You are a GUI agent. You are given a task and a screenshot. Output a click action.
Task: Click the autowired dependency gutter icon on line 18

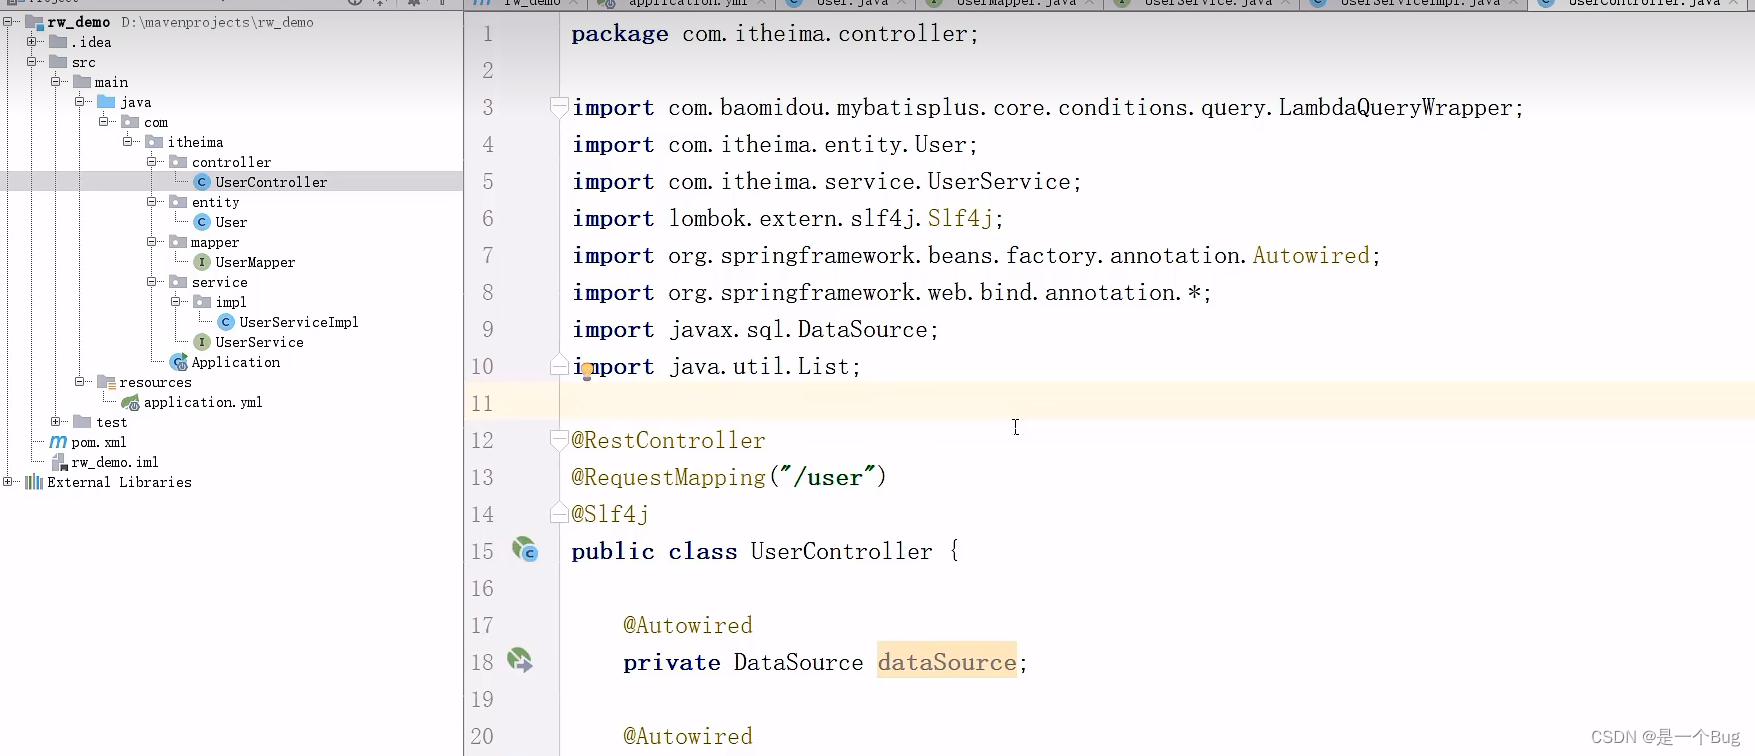tap(520, 660)
